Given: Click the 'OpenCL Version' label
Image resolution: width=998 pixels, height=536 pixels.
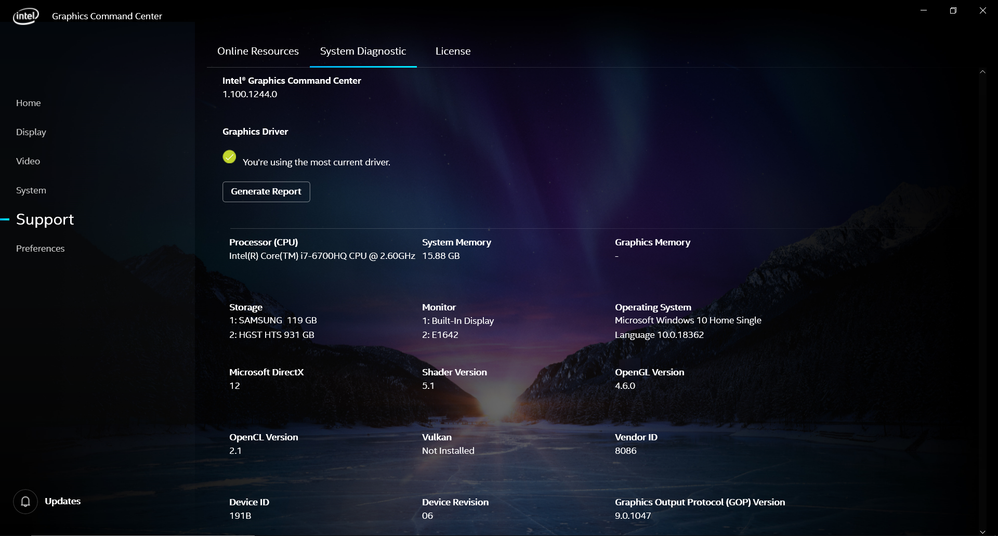Looking at the screenshot, I should click(264, 437).
